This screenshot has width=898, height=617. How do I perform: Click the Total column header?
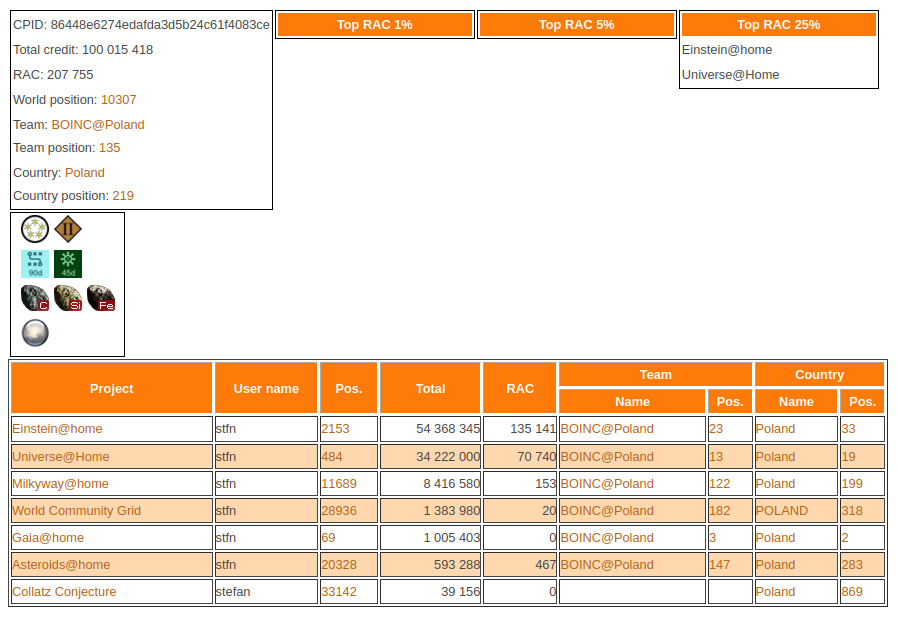[430, 388]
